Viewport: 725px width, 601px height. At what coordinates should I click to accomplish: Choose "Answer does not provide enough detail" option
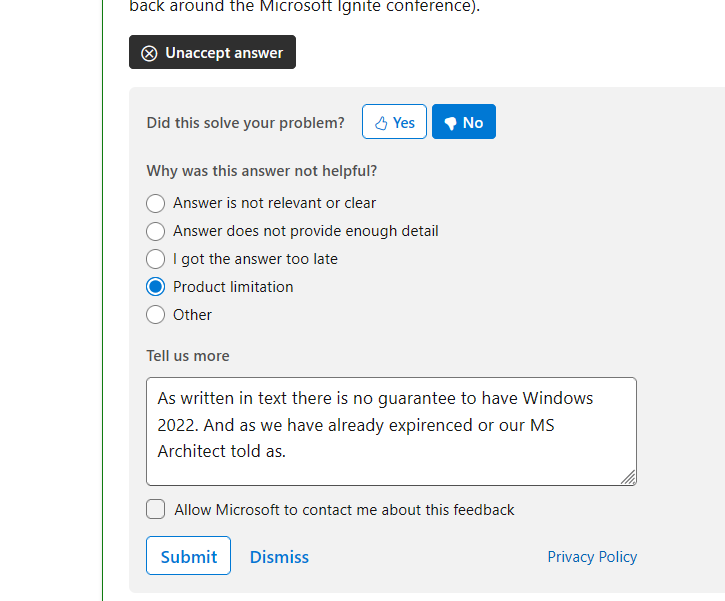coord(156,231)
